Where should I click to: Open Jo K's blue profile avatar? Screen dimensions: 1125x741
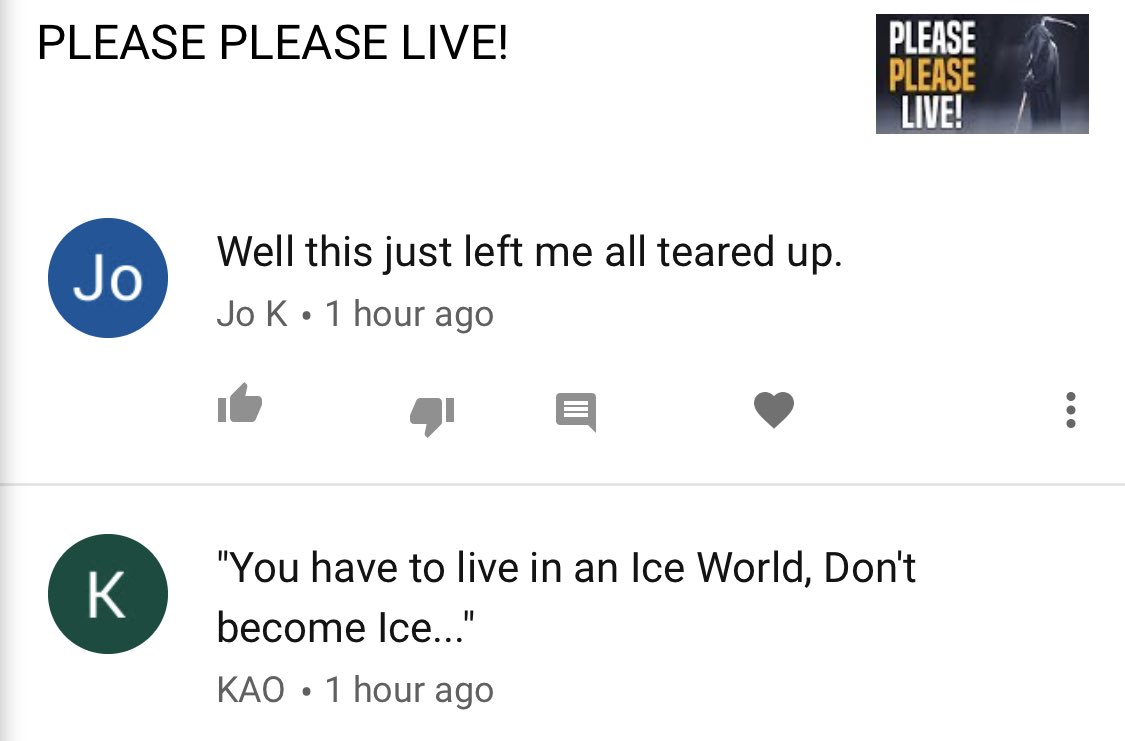[x=108, y=278]
